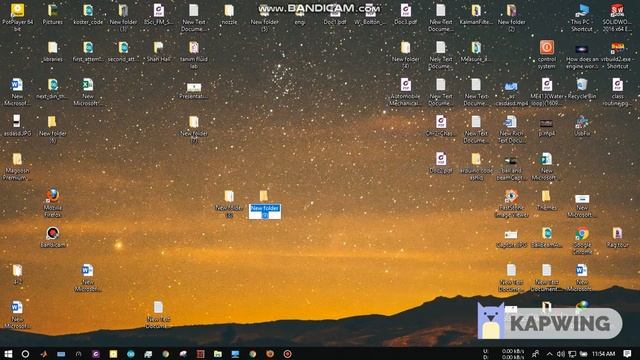Open File Explorer from the taskbar
Image resolution: width=640 pixels, height=360 pixels.
(218, 353)
